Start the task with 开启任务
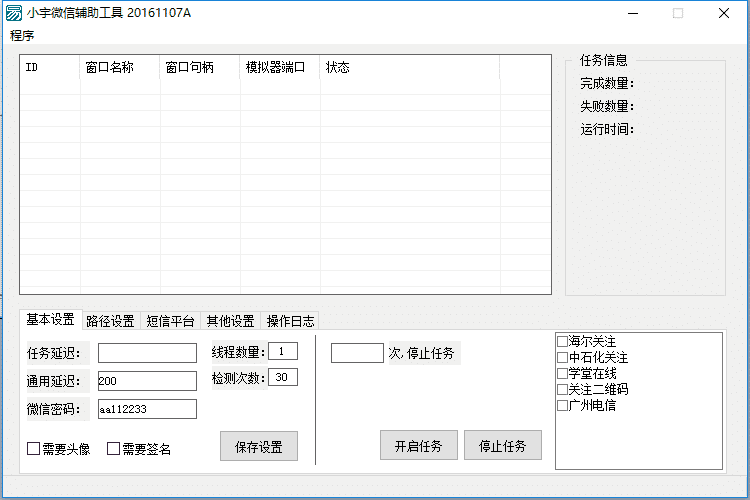The width and height of the screenshot is (750, 500). click(418, 445)
